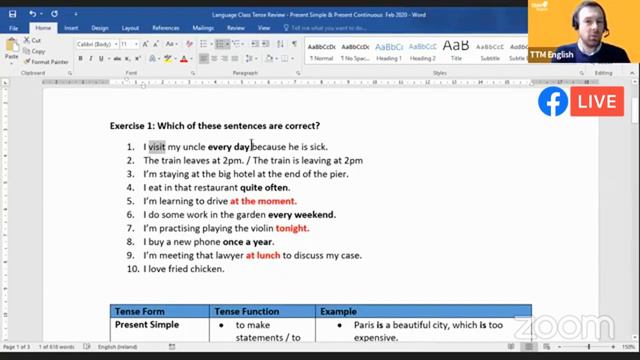Increase the paragraph indent
Viewport: 640px width, 360px height.
point(265,44)
